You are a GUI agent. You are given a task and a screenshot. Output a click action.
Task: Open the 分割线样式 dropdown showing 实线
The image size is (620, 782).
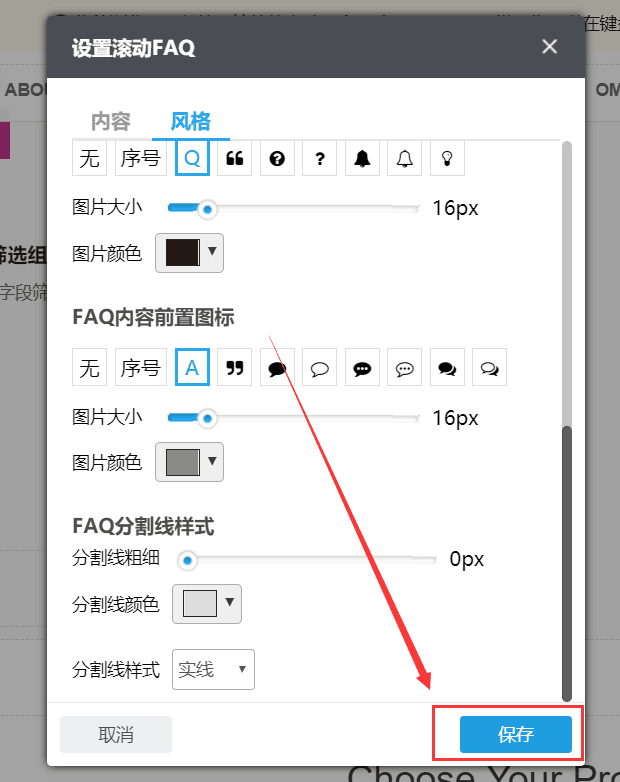214,670
